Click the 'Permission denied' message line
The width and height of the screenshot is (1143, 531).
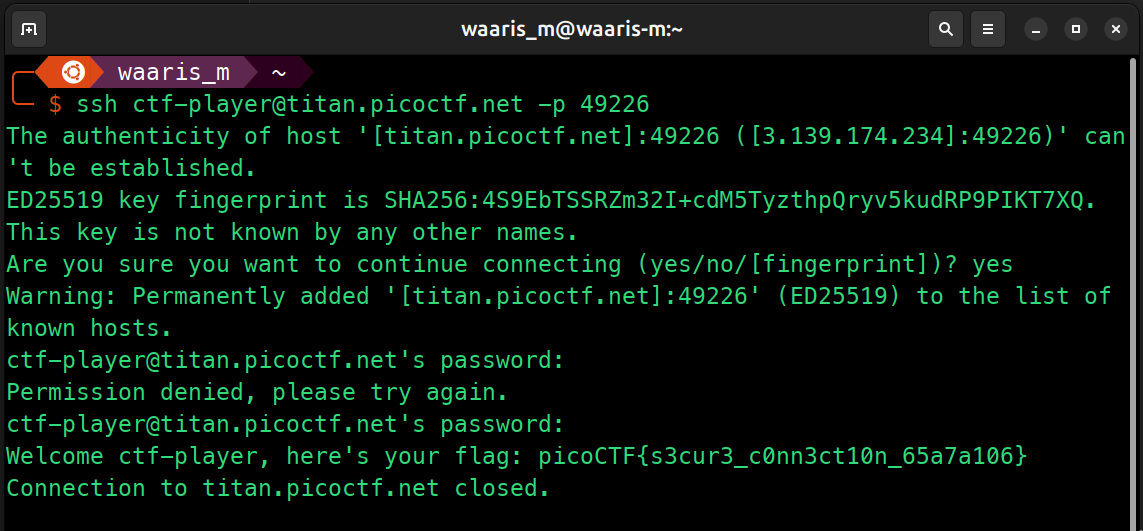click(257, 392)
